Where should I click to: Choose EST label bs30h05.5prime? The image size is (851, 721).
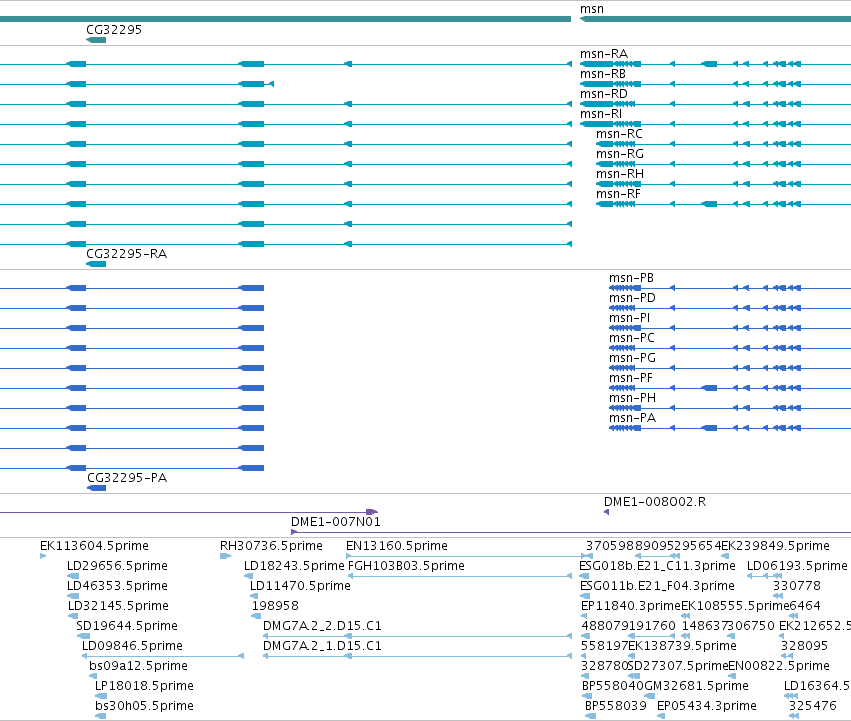(x=144, y=706)
